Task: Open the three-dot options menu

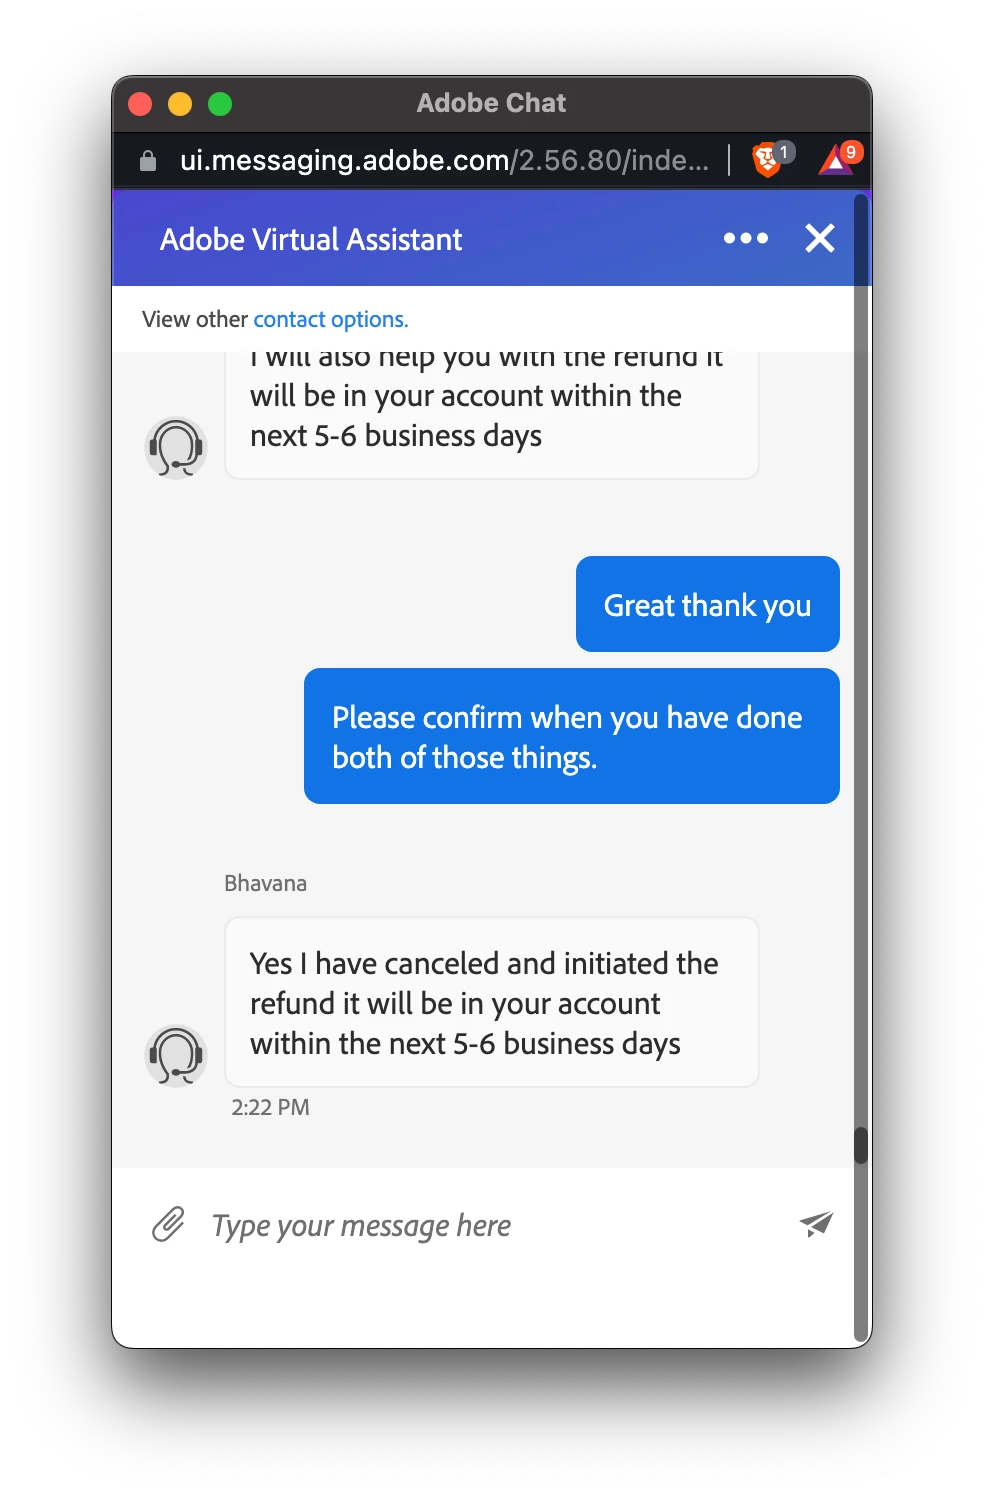Action: point(746,238)
